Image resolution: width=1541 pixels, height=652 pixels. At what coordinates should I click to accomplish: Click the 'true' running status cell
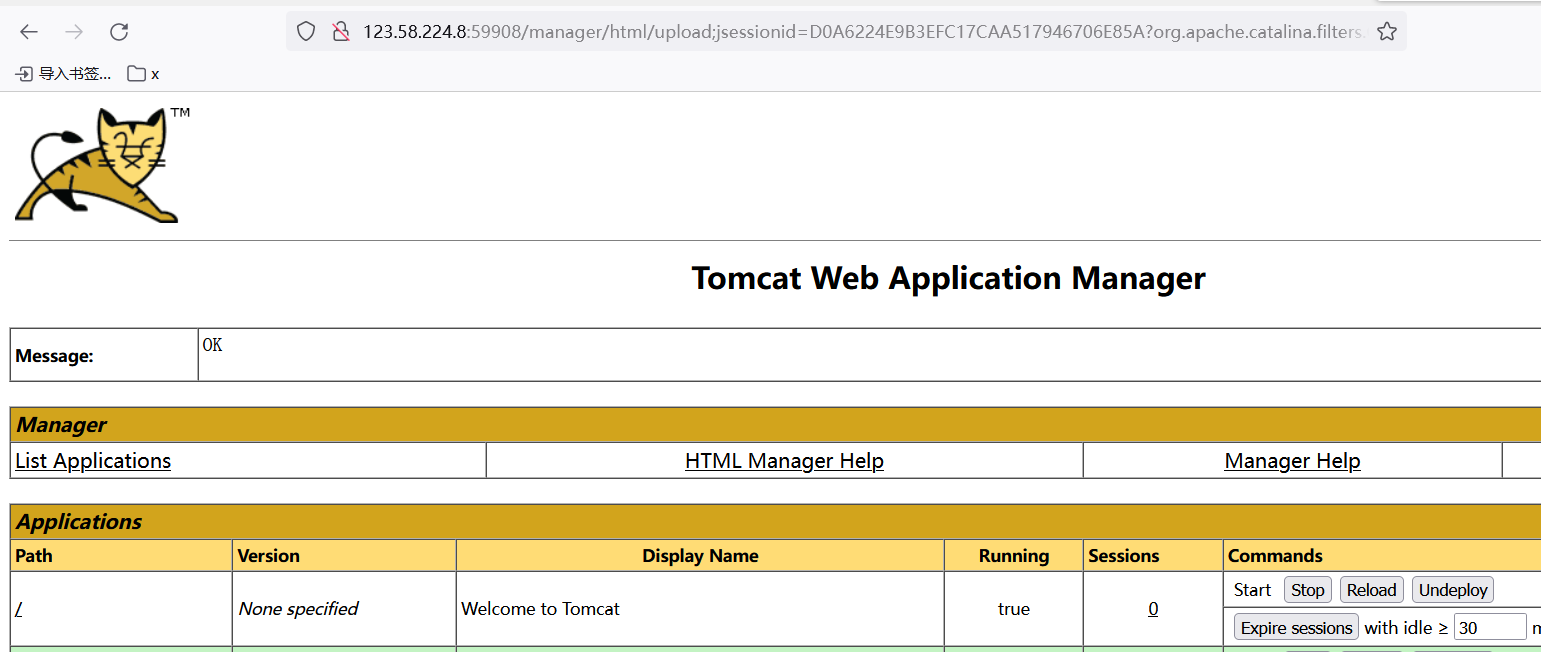[1014, 609]
